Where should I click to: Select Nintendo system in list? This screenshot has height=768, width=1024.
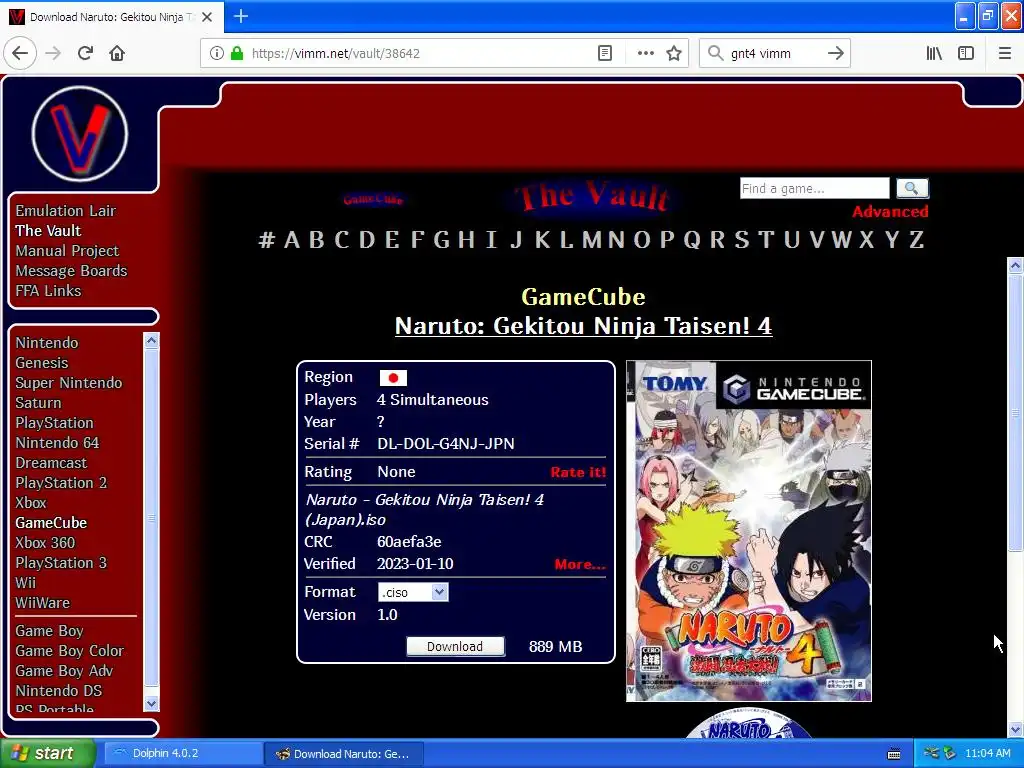[47, 343]
